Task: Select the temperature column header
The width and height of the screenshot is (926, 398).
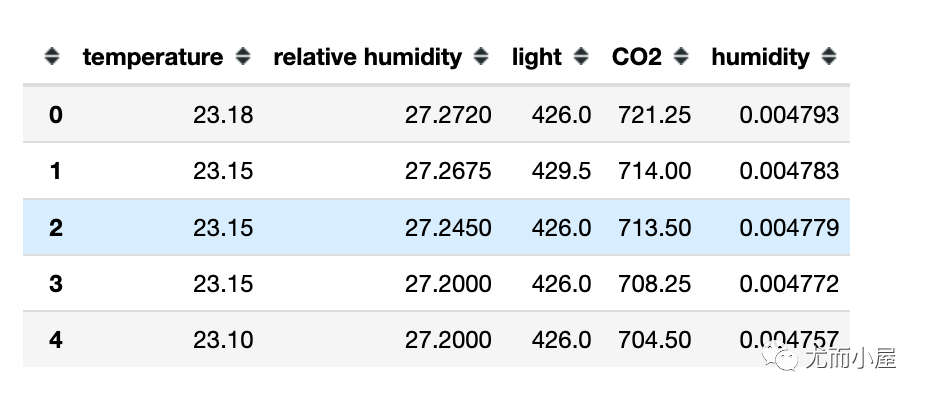Action: pos(153,57)
